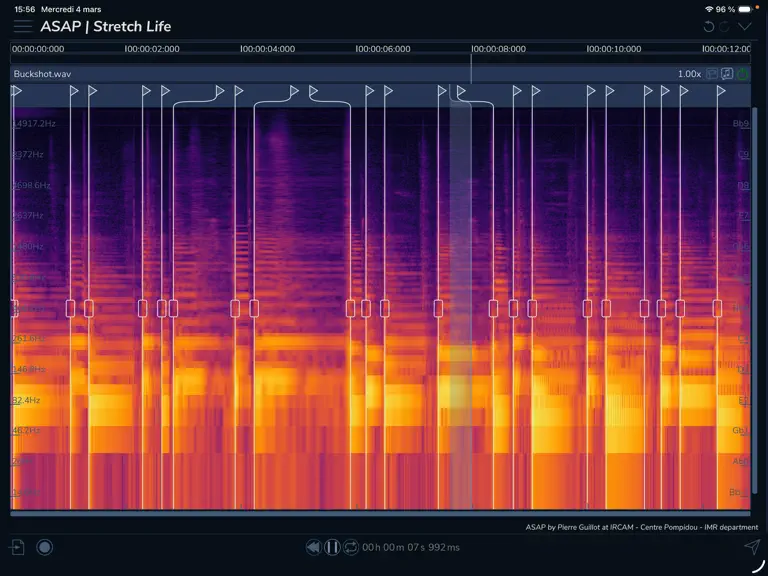Toggle the marker mode icon next to 1.00x
Image resolution: width=768 pixels, height=576 pixels.
coord(712,74)
